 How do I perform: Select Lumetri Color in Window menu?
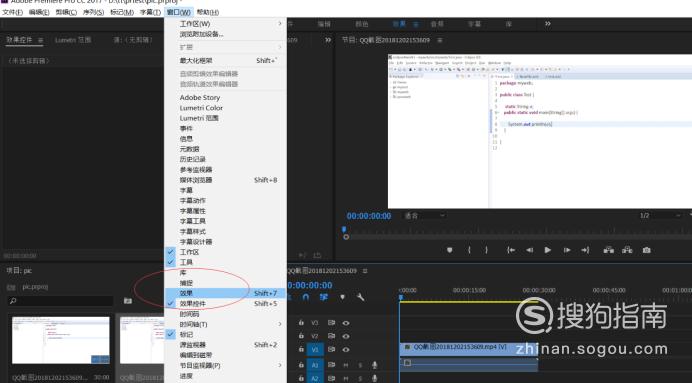[x=225, y=108]
